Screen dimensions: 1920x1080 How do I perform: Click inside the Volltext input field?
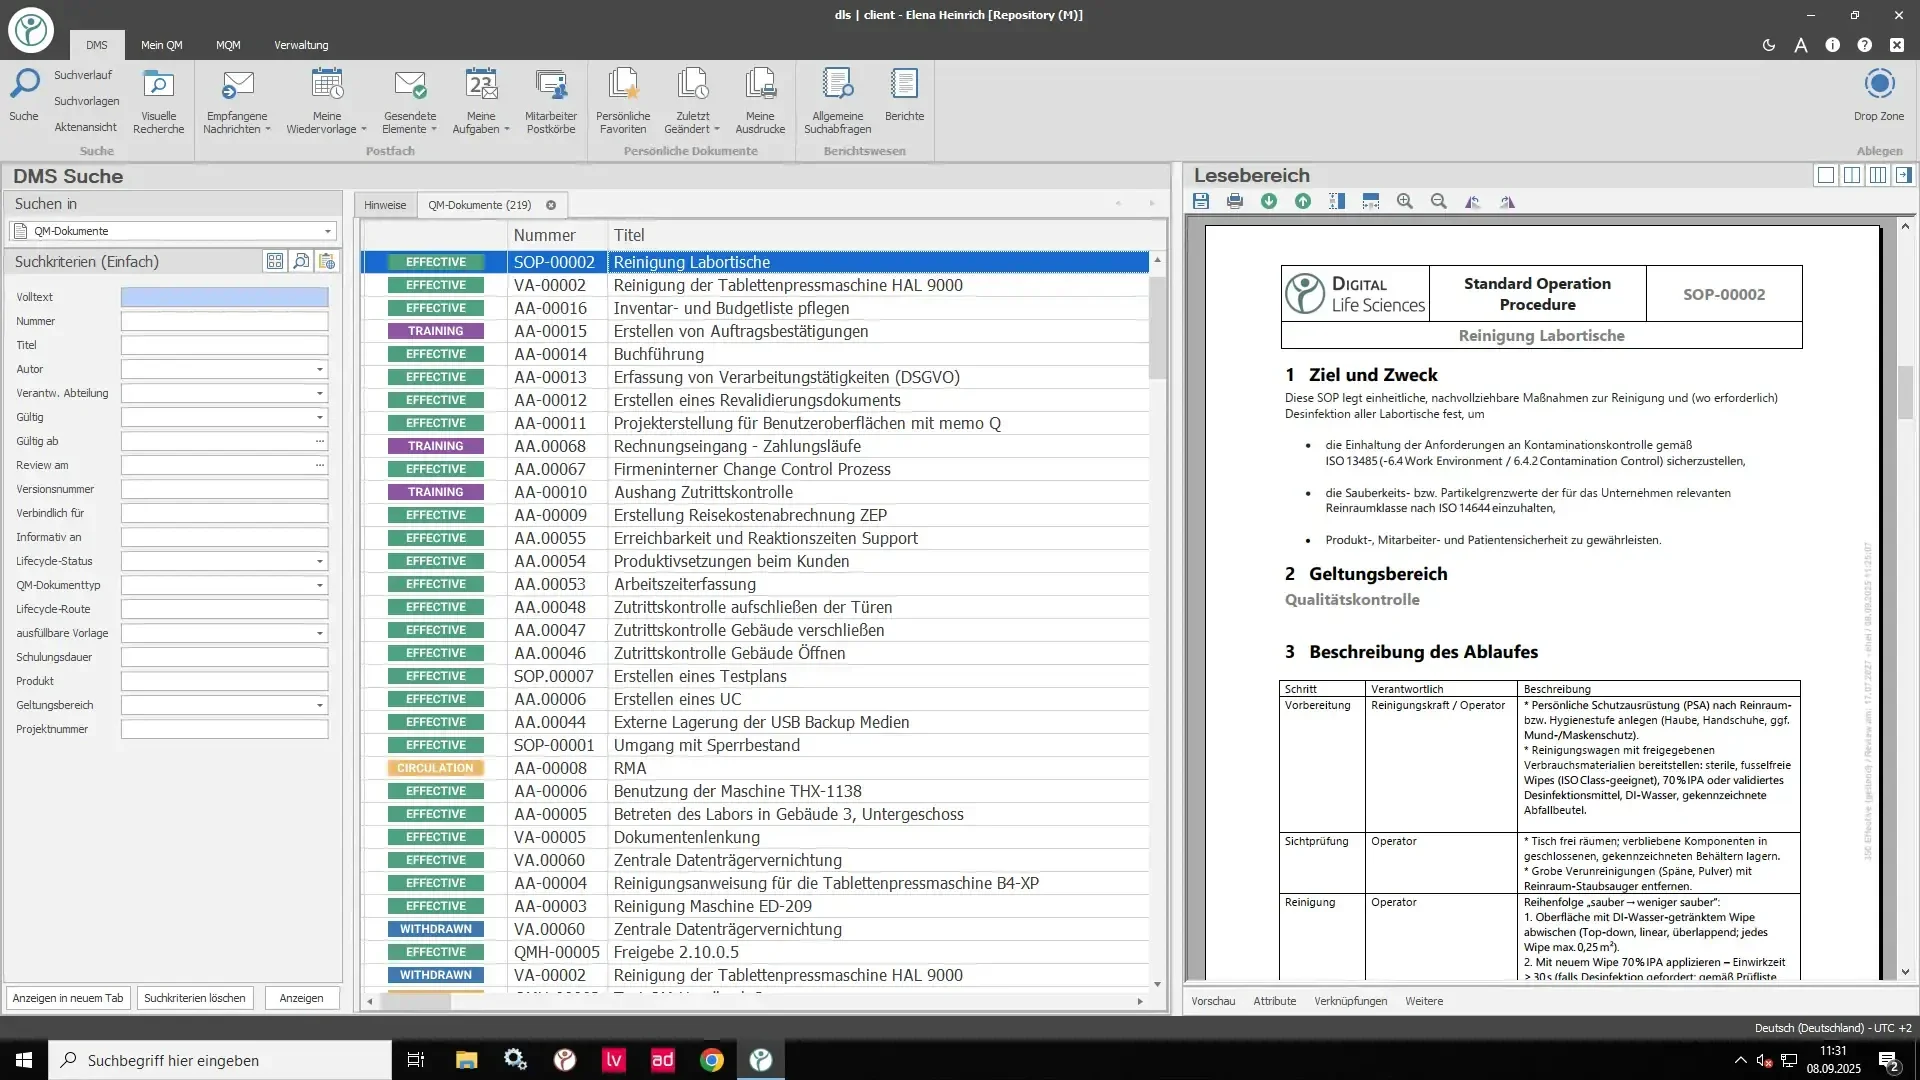[224, 297]
